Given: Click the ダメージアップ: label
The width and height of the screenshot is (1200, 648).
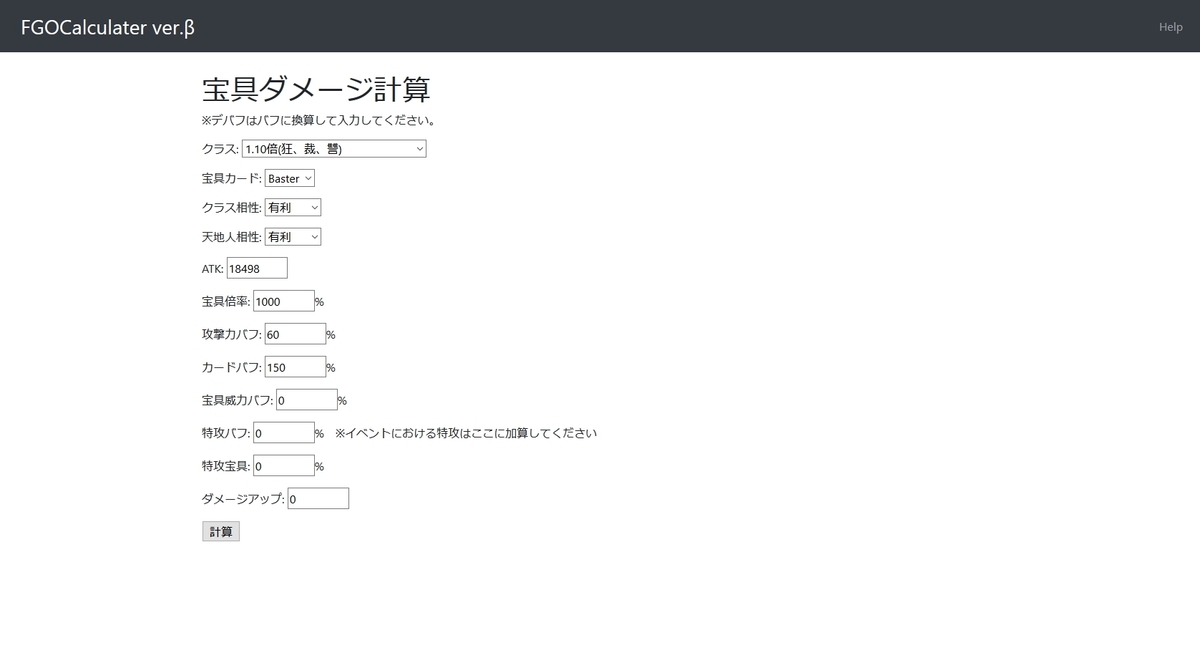Looking at the screenshot, I should [x=243, y=498].
